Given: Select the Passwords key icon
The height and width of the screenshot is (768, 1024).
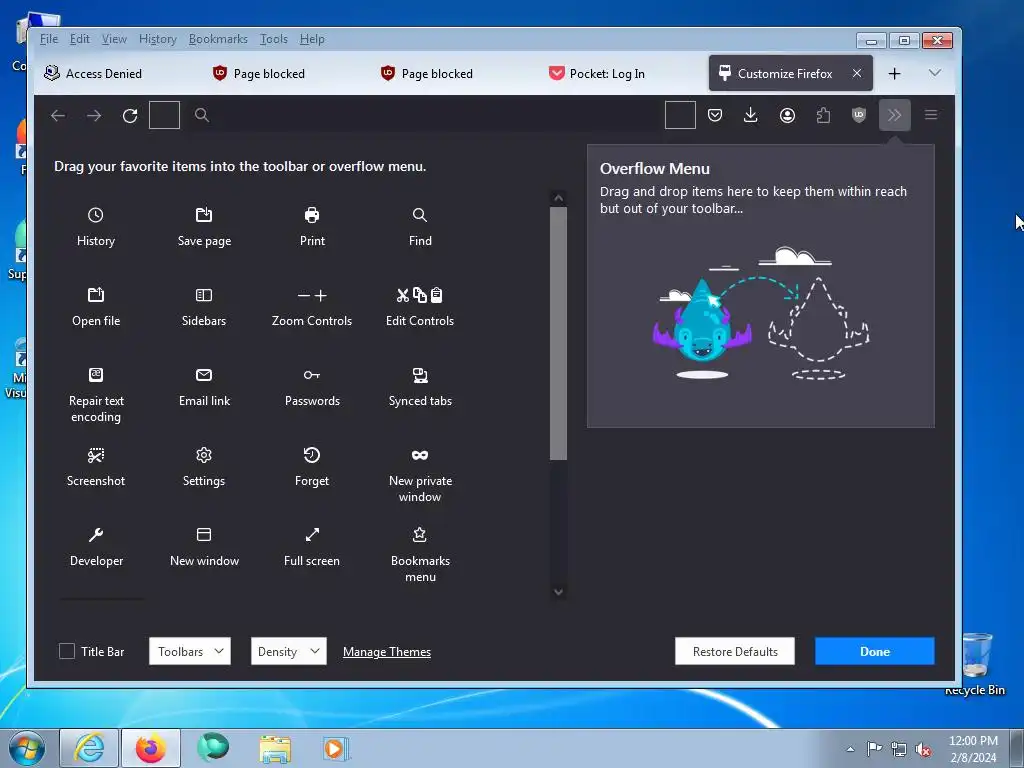Looking at the screenshot, I should tap(312, 375).
